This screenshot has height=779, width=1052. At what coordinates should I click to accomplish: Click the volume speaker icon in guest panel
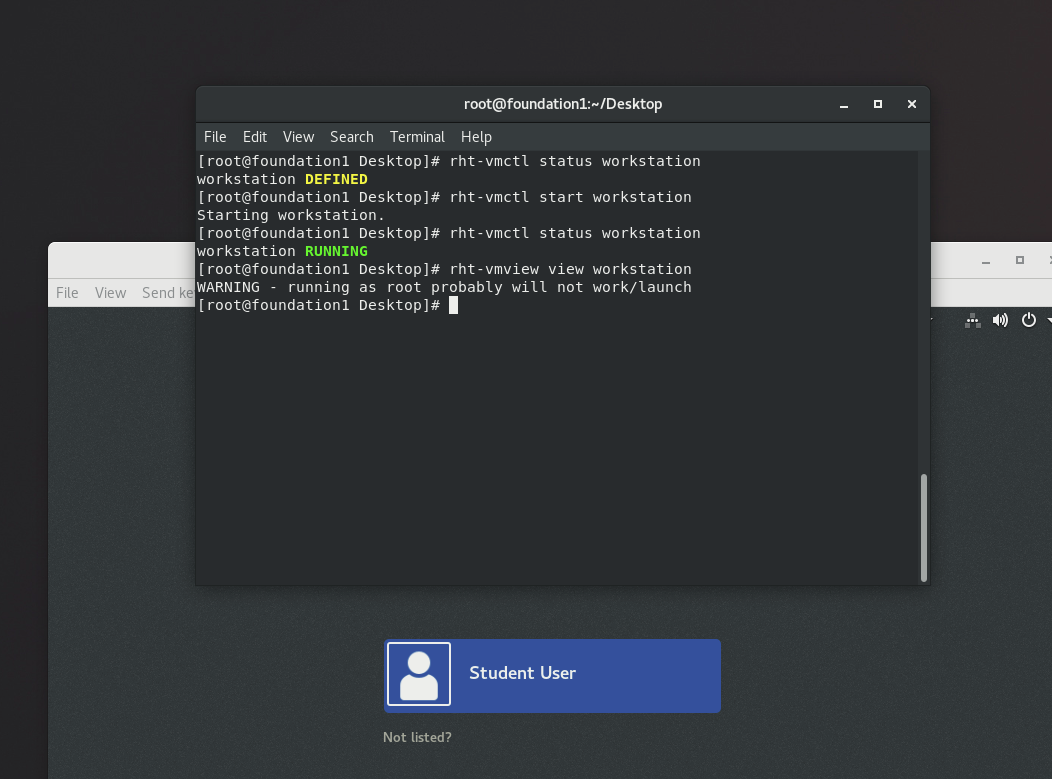[x=1000, y=320]
